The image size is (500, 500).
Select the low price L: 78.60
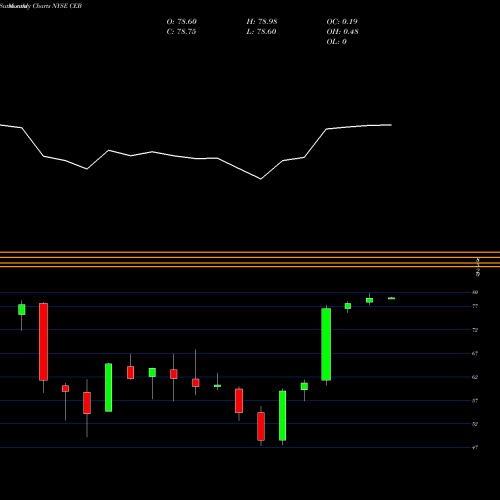(x=261, y=32)
